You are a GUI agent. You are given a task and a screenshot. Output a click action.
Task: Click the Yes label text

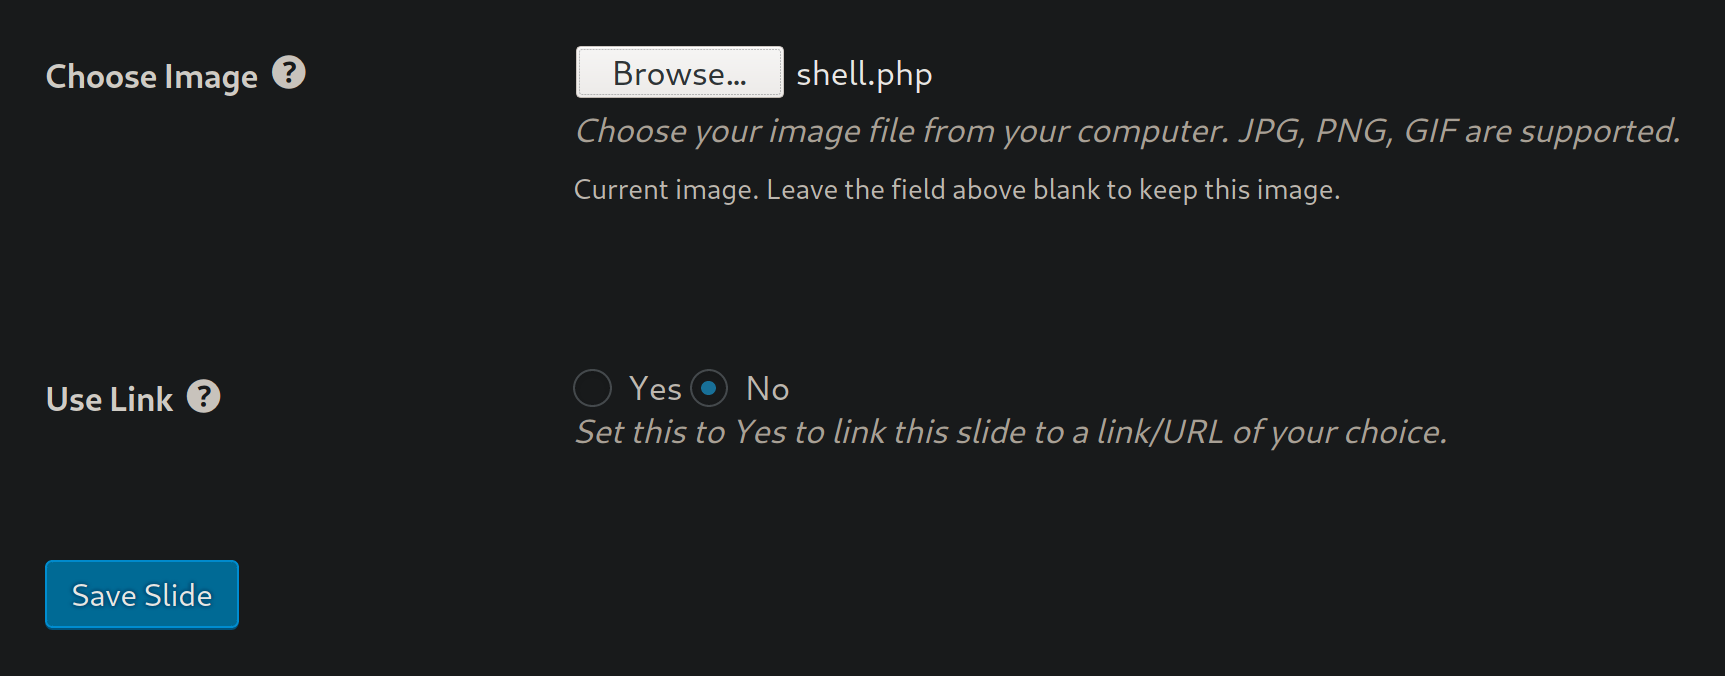tap(655, 388)
